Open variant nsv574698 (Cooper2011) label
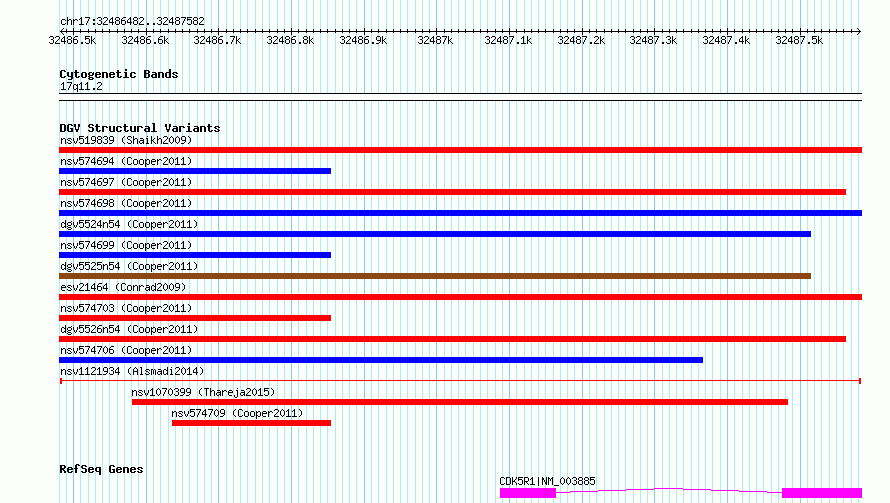The width and height of the screenshot is (890, 503). pyautogui.click(x=126, y=203)
